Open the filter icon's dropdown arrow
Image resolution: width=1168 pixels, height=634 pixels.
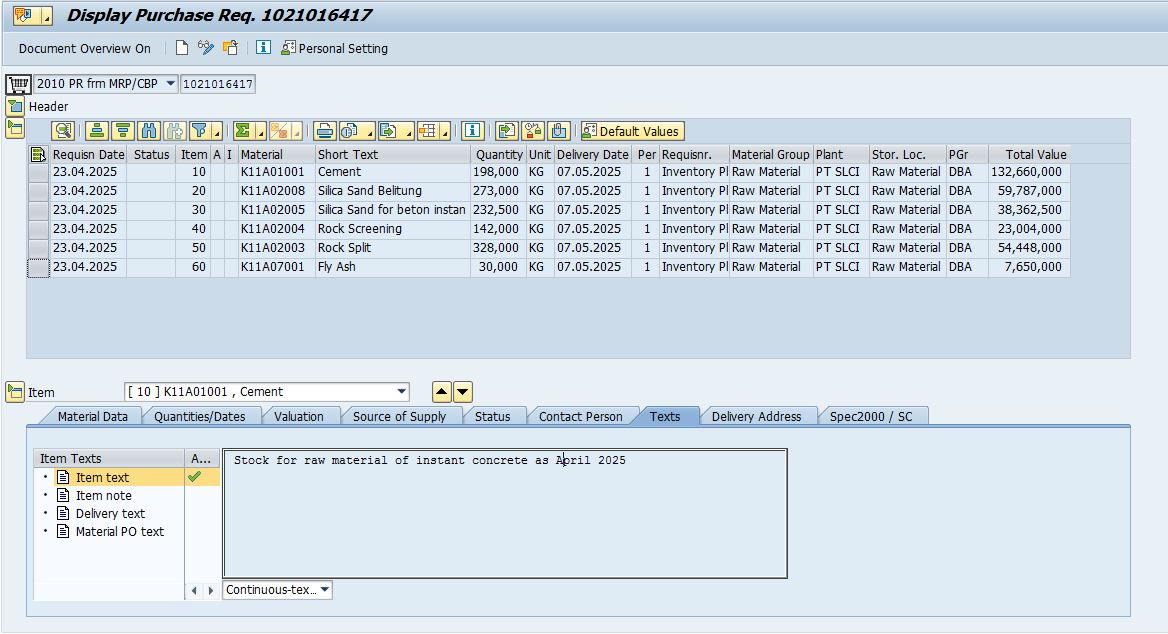[217, 132]
